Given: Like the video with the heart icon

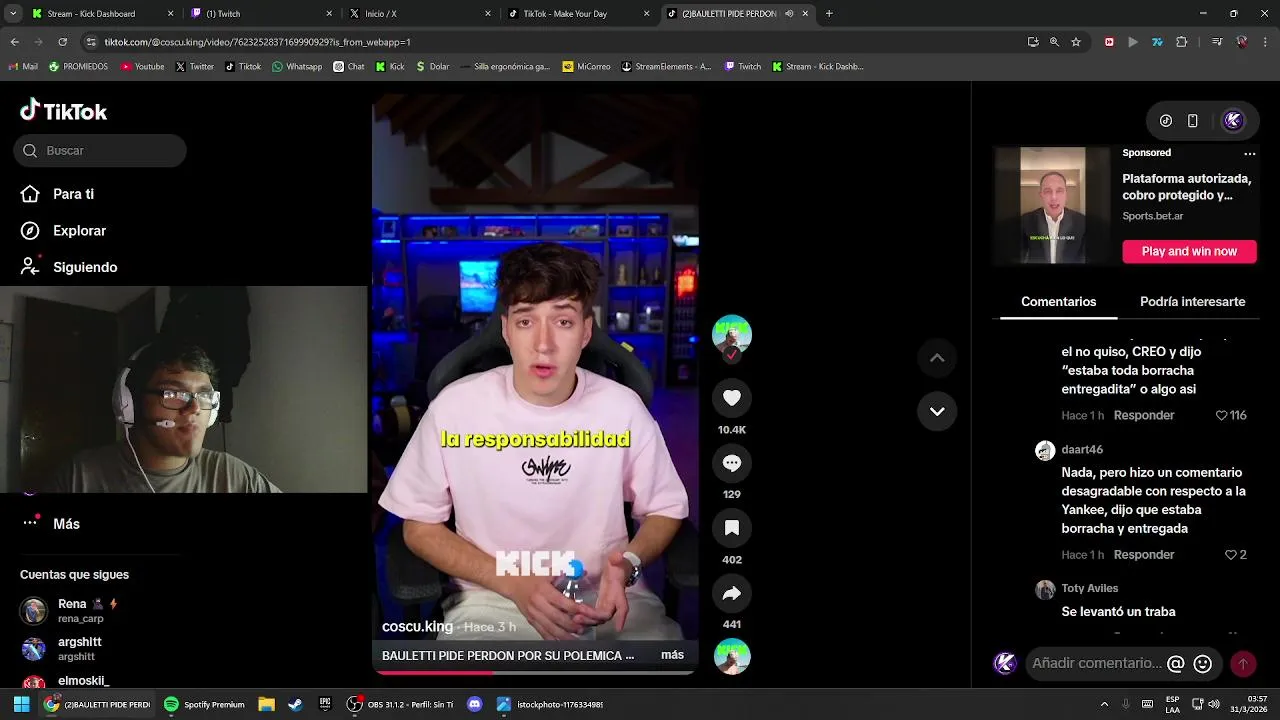Looking at the screenshot, I should pyautogui.click(x=732, y=398).
